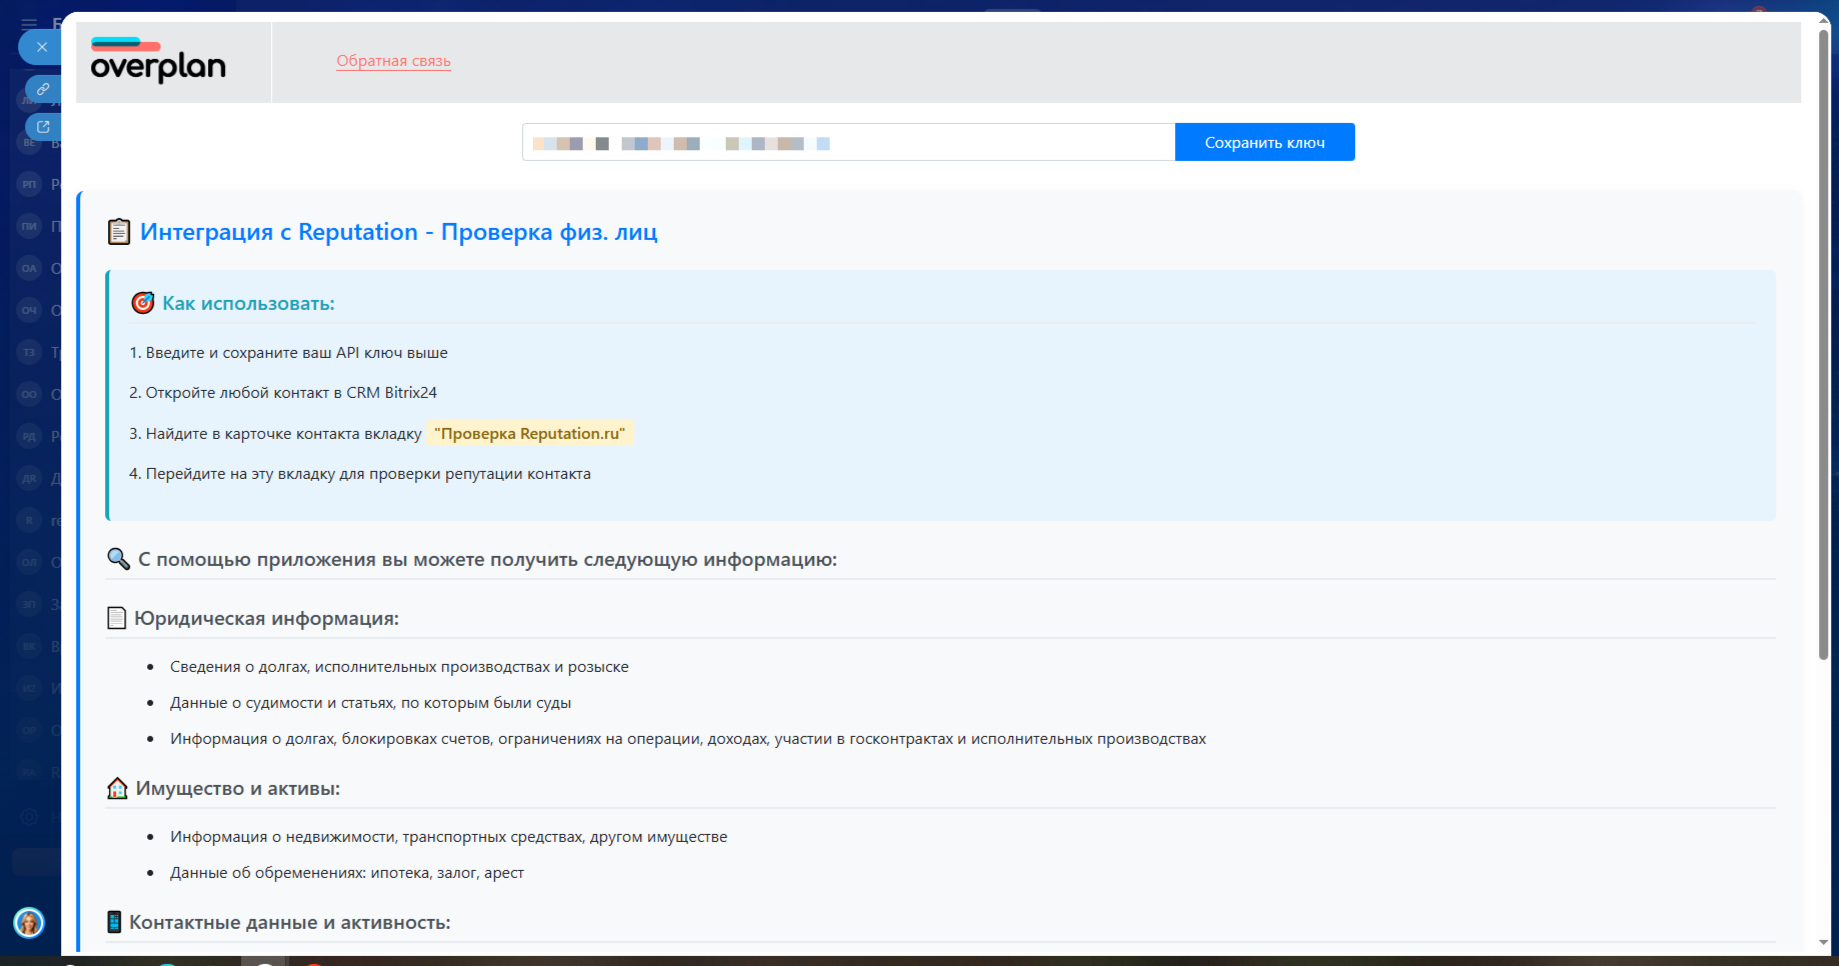Click the document icon beside Юридическая информация
The image size is (1839, 966).
[x=117, y=618]
